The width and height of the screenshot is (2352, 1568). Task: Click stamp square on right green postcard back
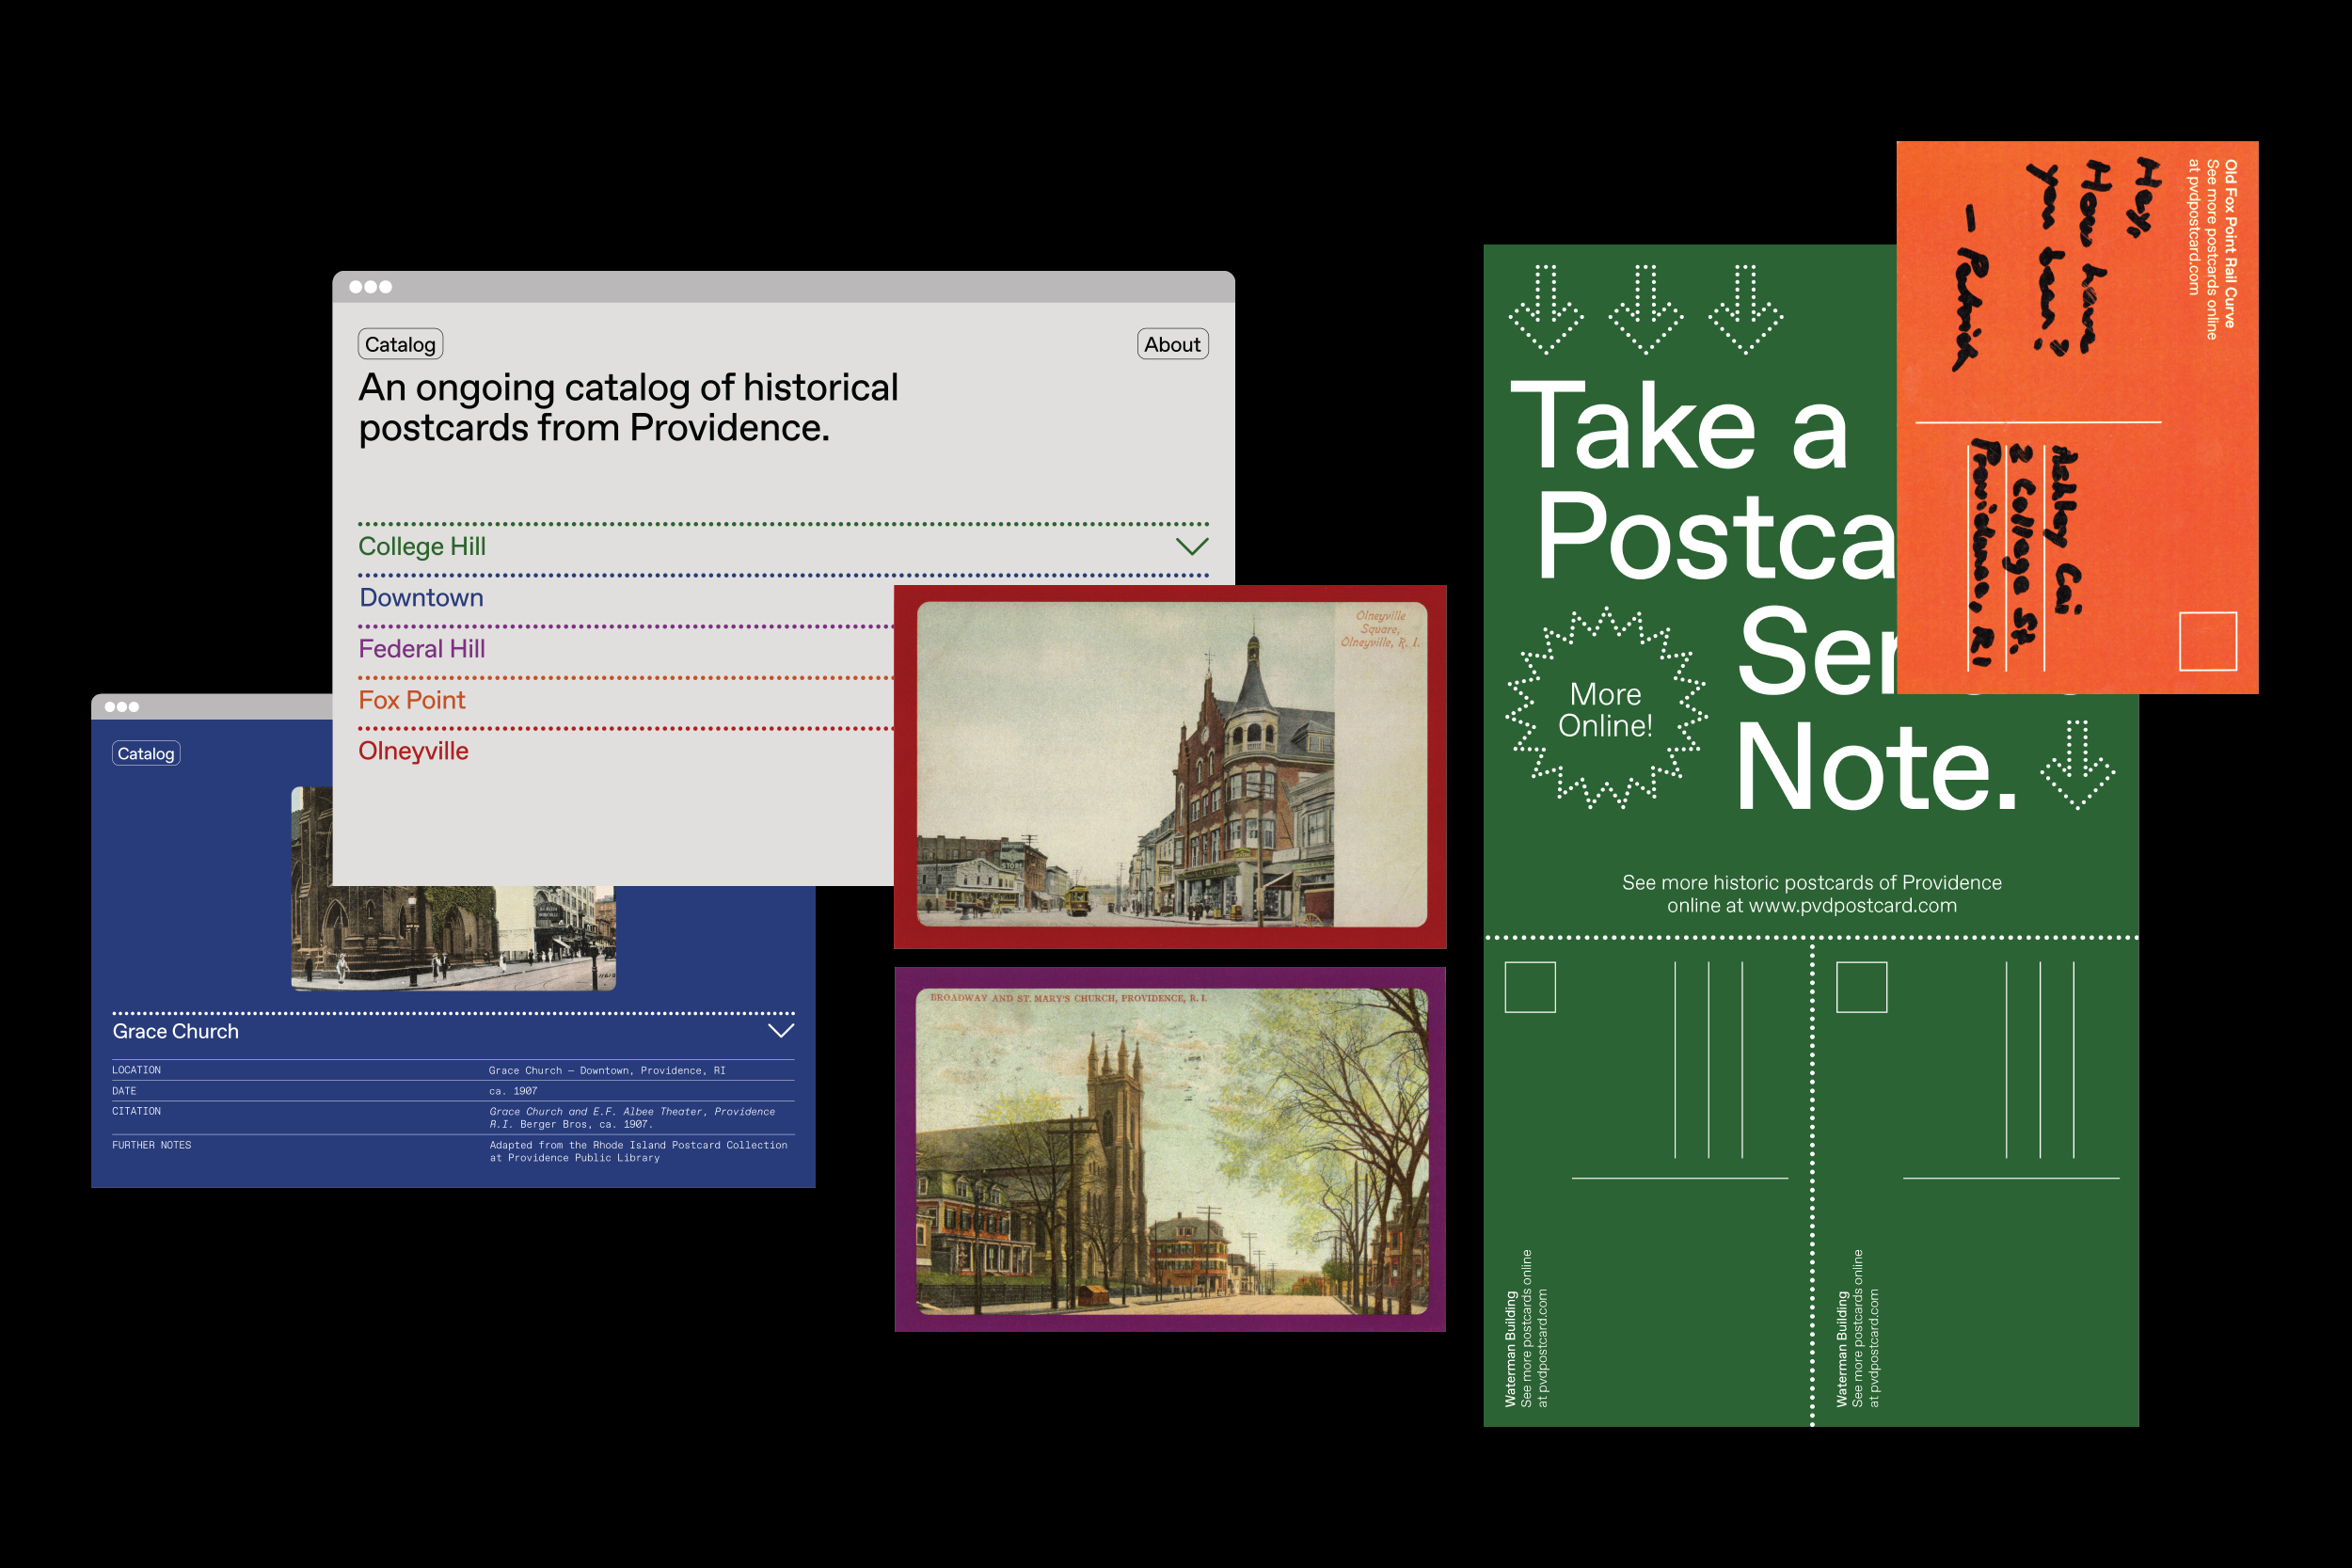click(1861, 987)
